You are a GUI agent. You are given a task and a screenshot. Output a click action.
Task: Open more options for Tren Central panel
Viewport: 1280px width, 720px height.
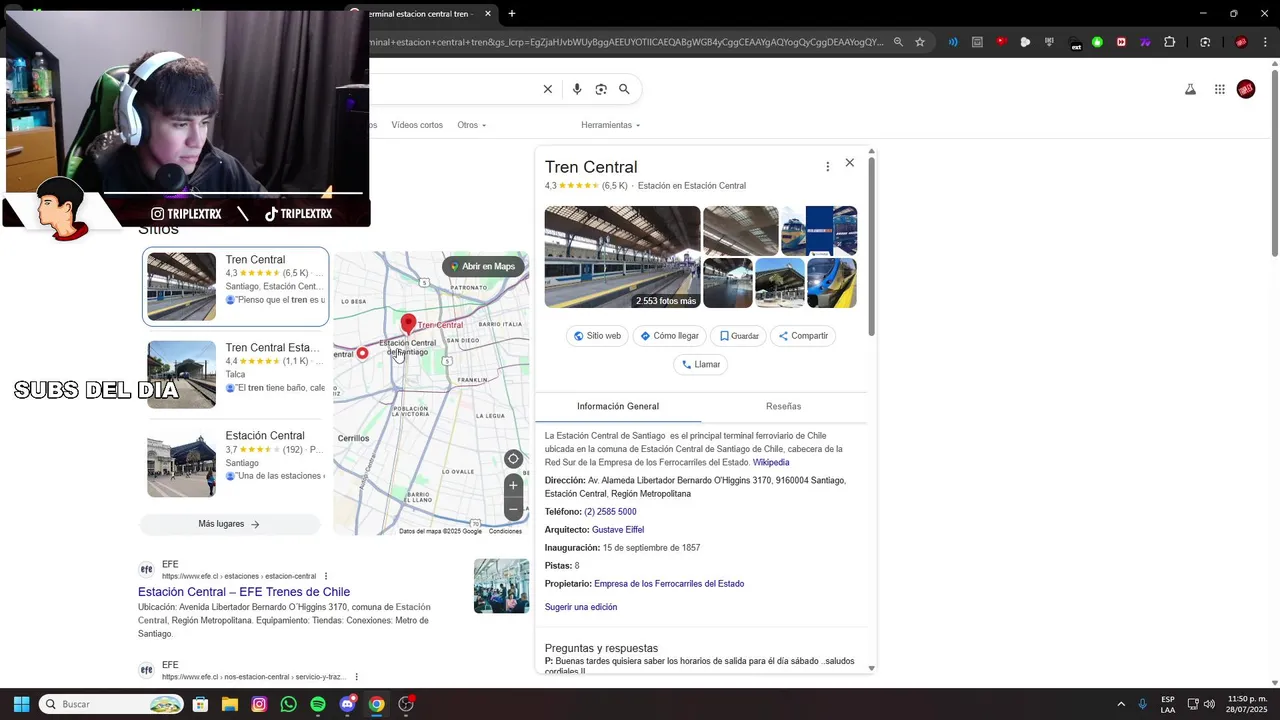827,166
